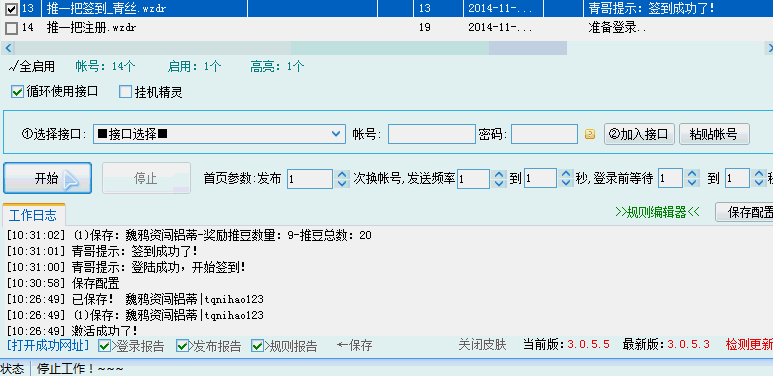
Task: Select row 推一把签到_青丝.wzdr
Action: pyautogui.click(x=386, y=8)
